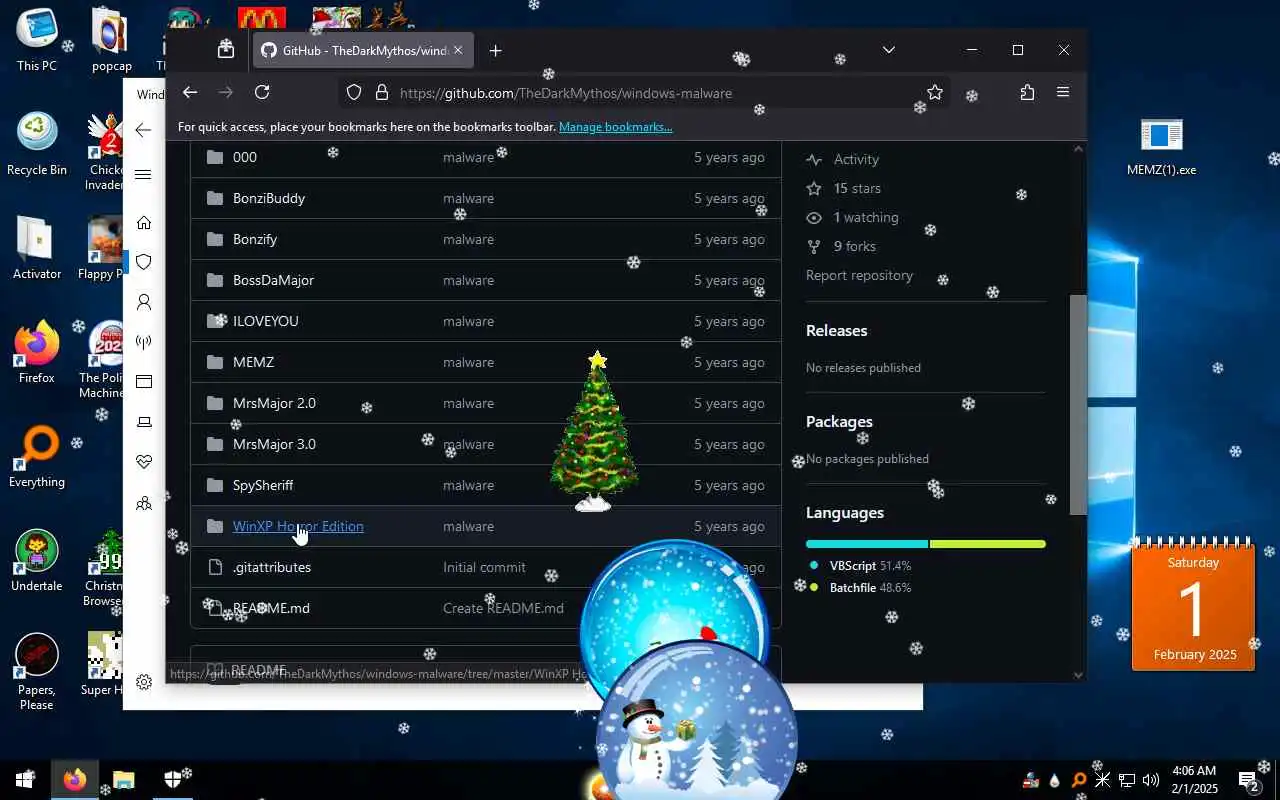Open a new Firefox tab

pos(495,50)
